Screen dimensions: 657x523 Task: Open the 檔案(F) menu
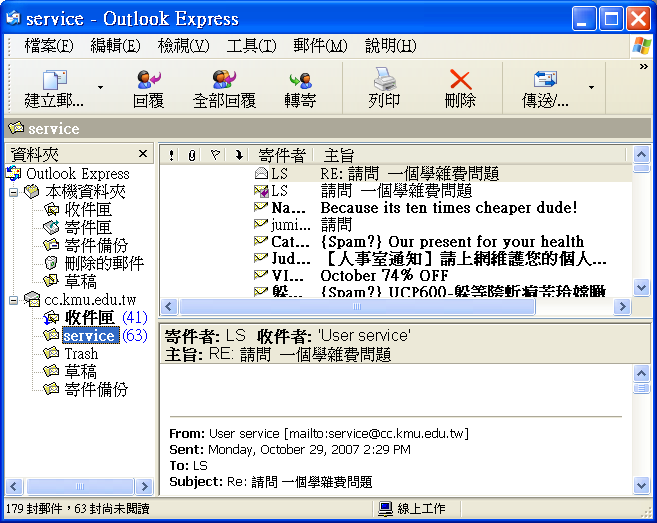tap(49, 45)
